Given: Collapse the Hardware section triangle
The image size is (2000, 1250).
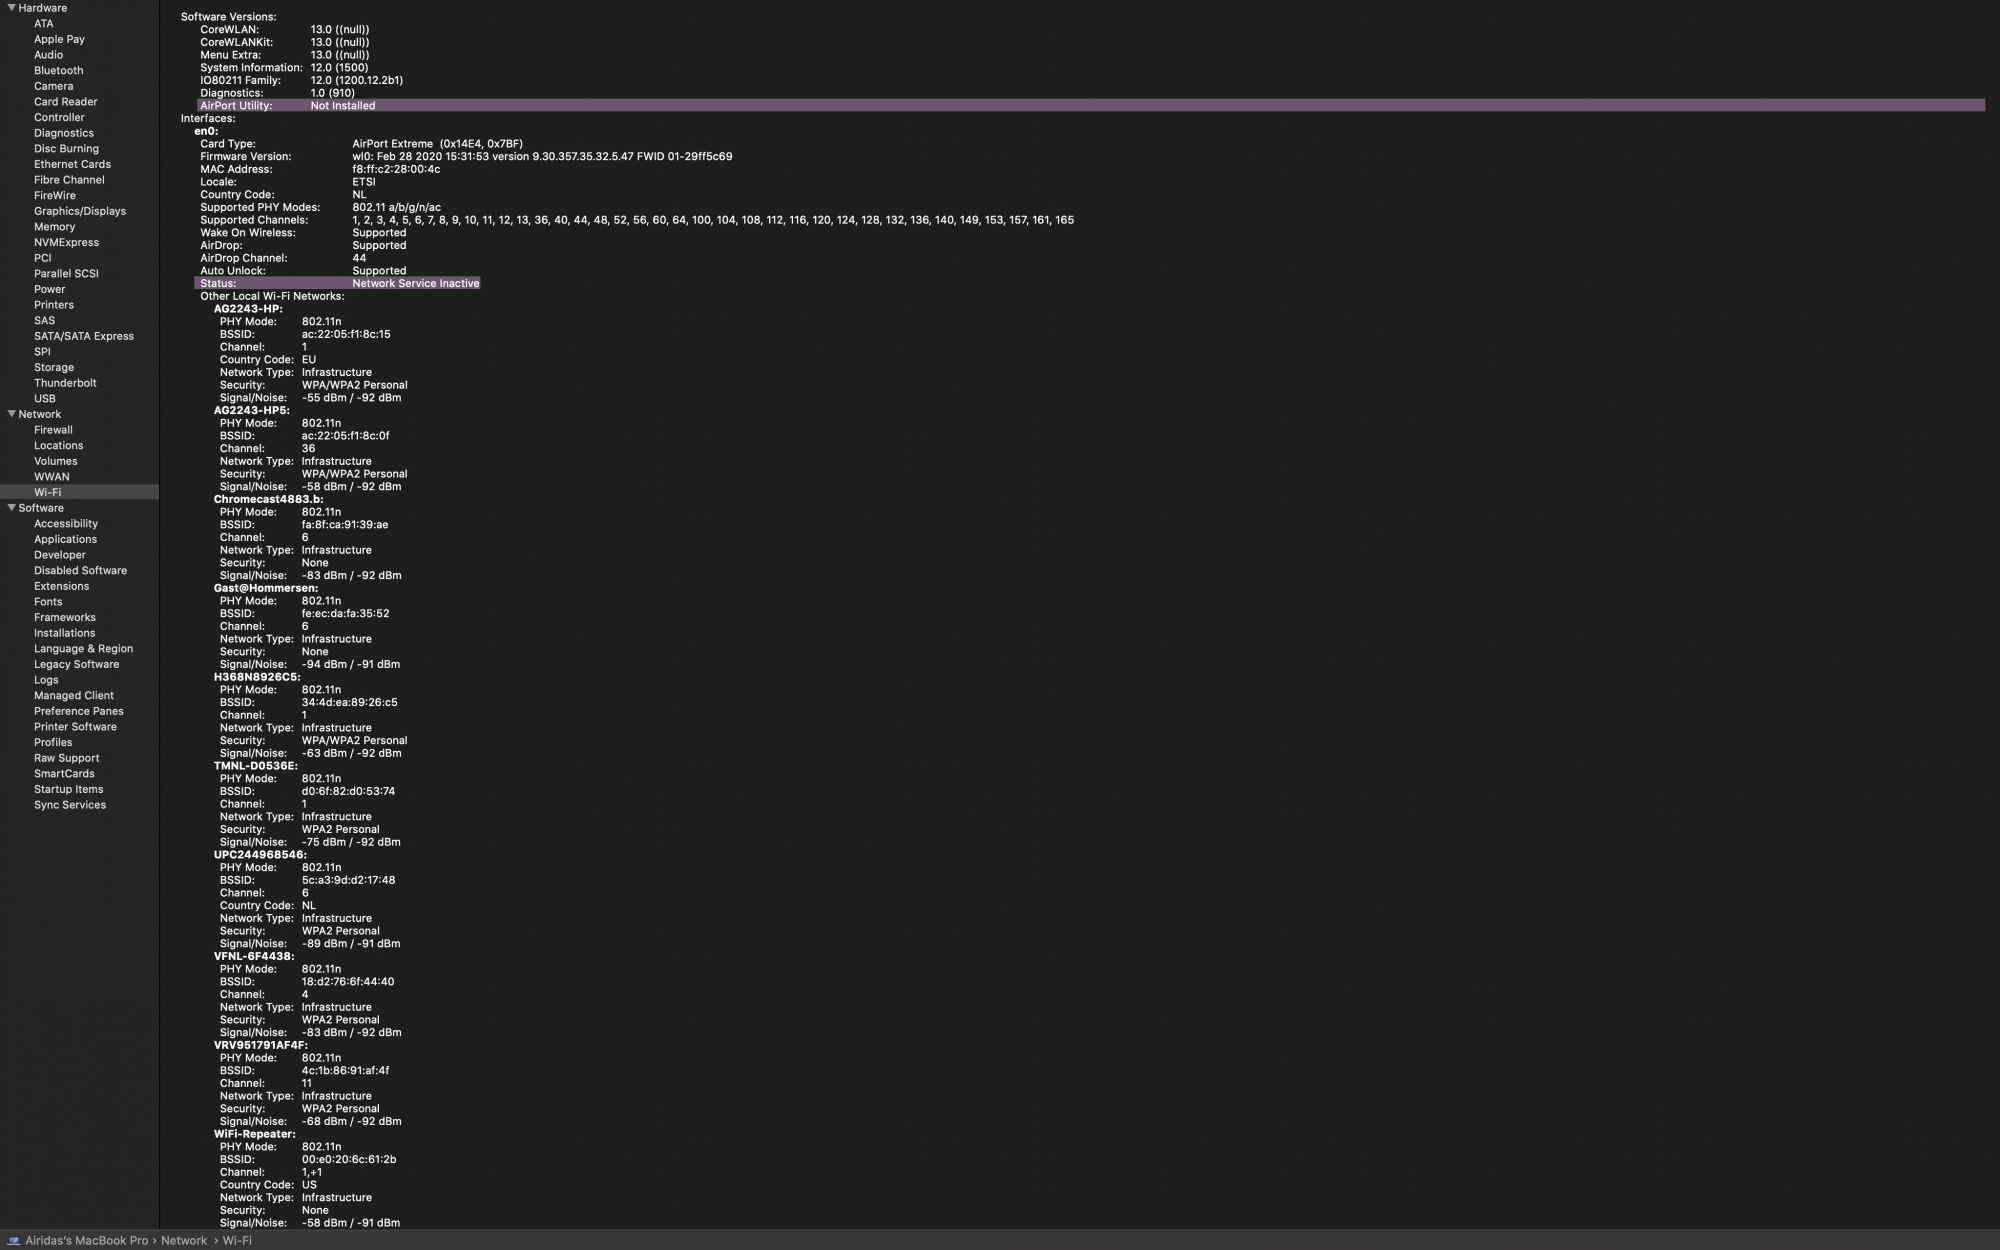Looking at the screenshot, I should pos(11,8).
